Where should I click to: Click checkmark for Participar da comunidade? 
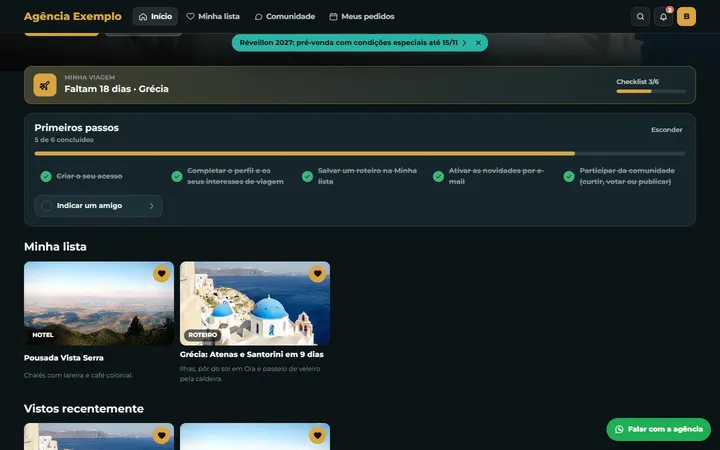click(569, 176)
